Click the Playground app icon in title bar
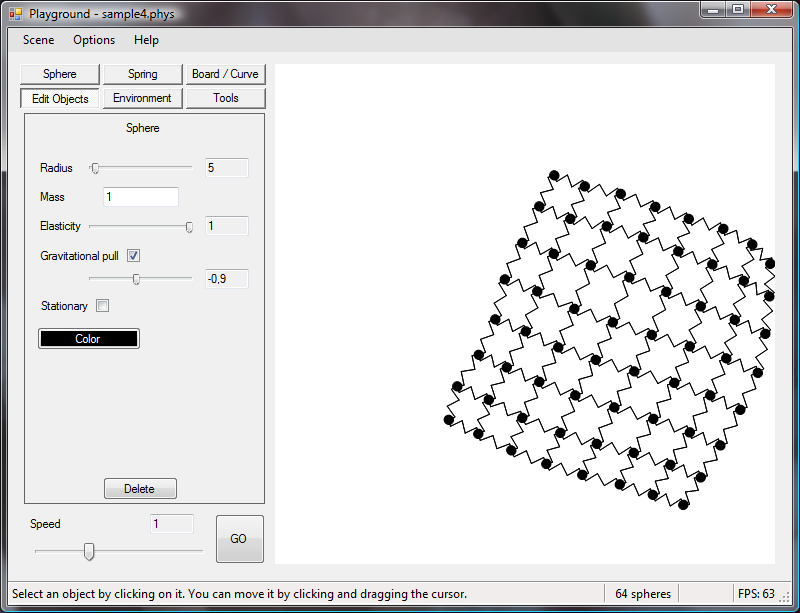 click(16, 14)
